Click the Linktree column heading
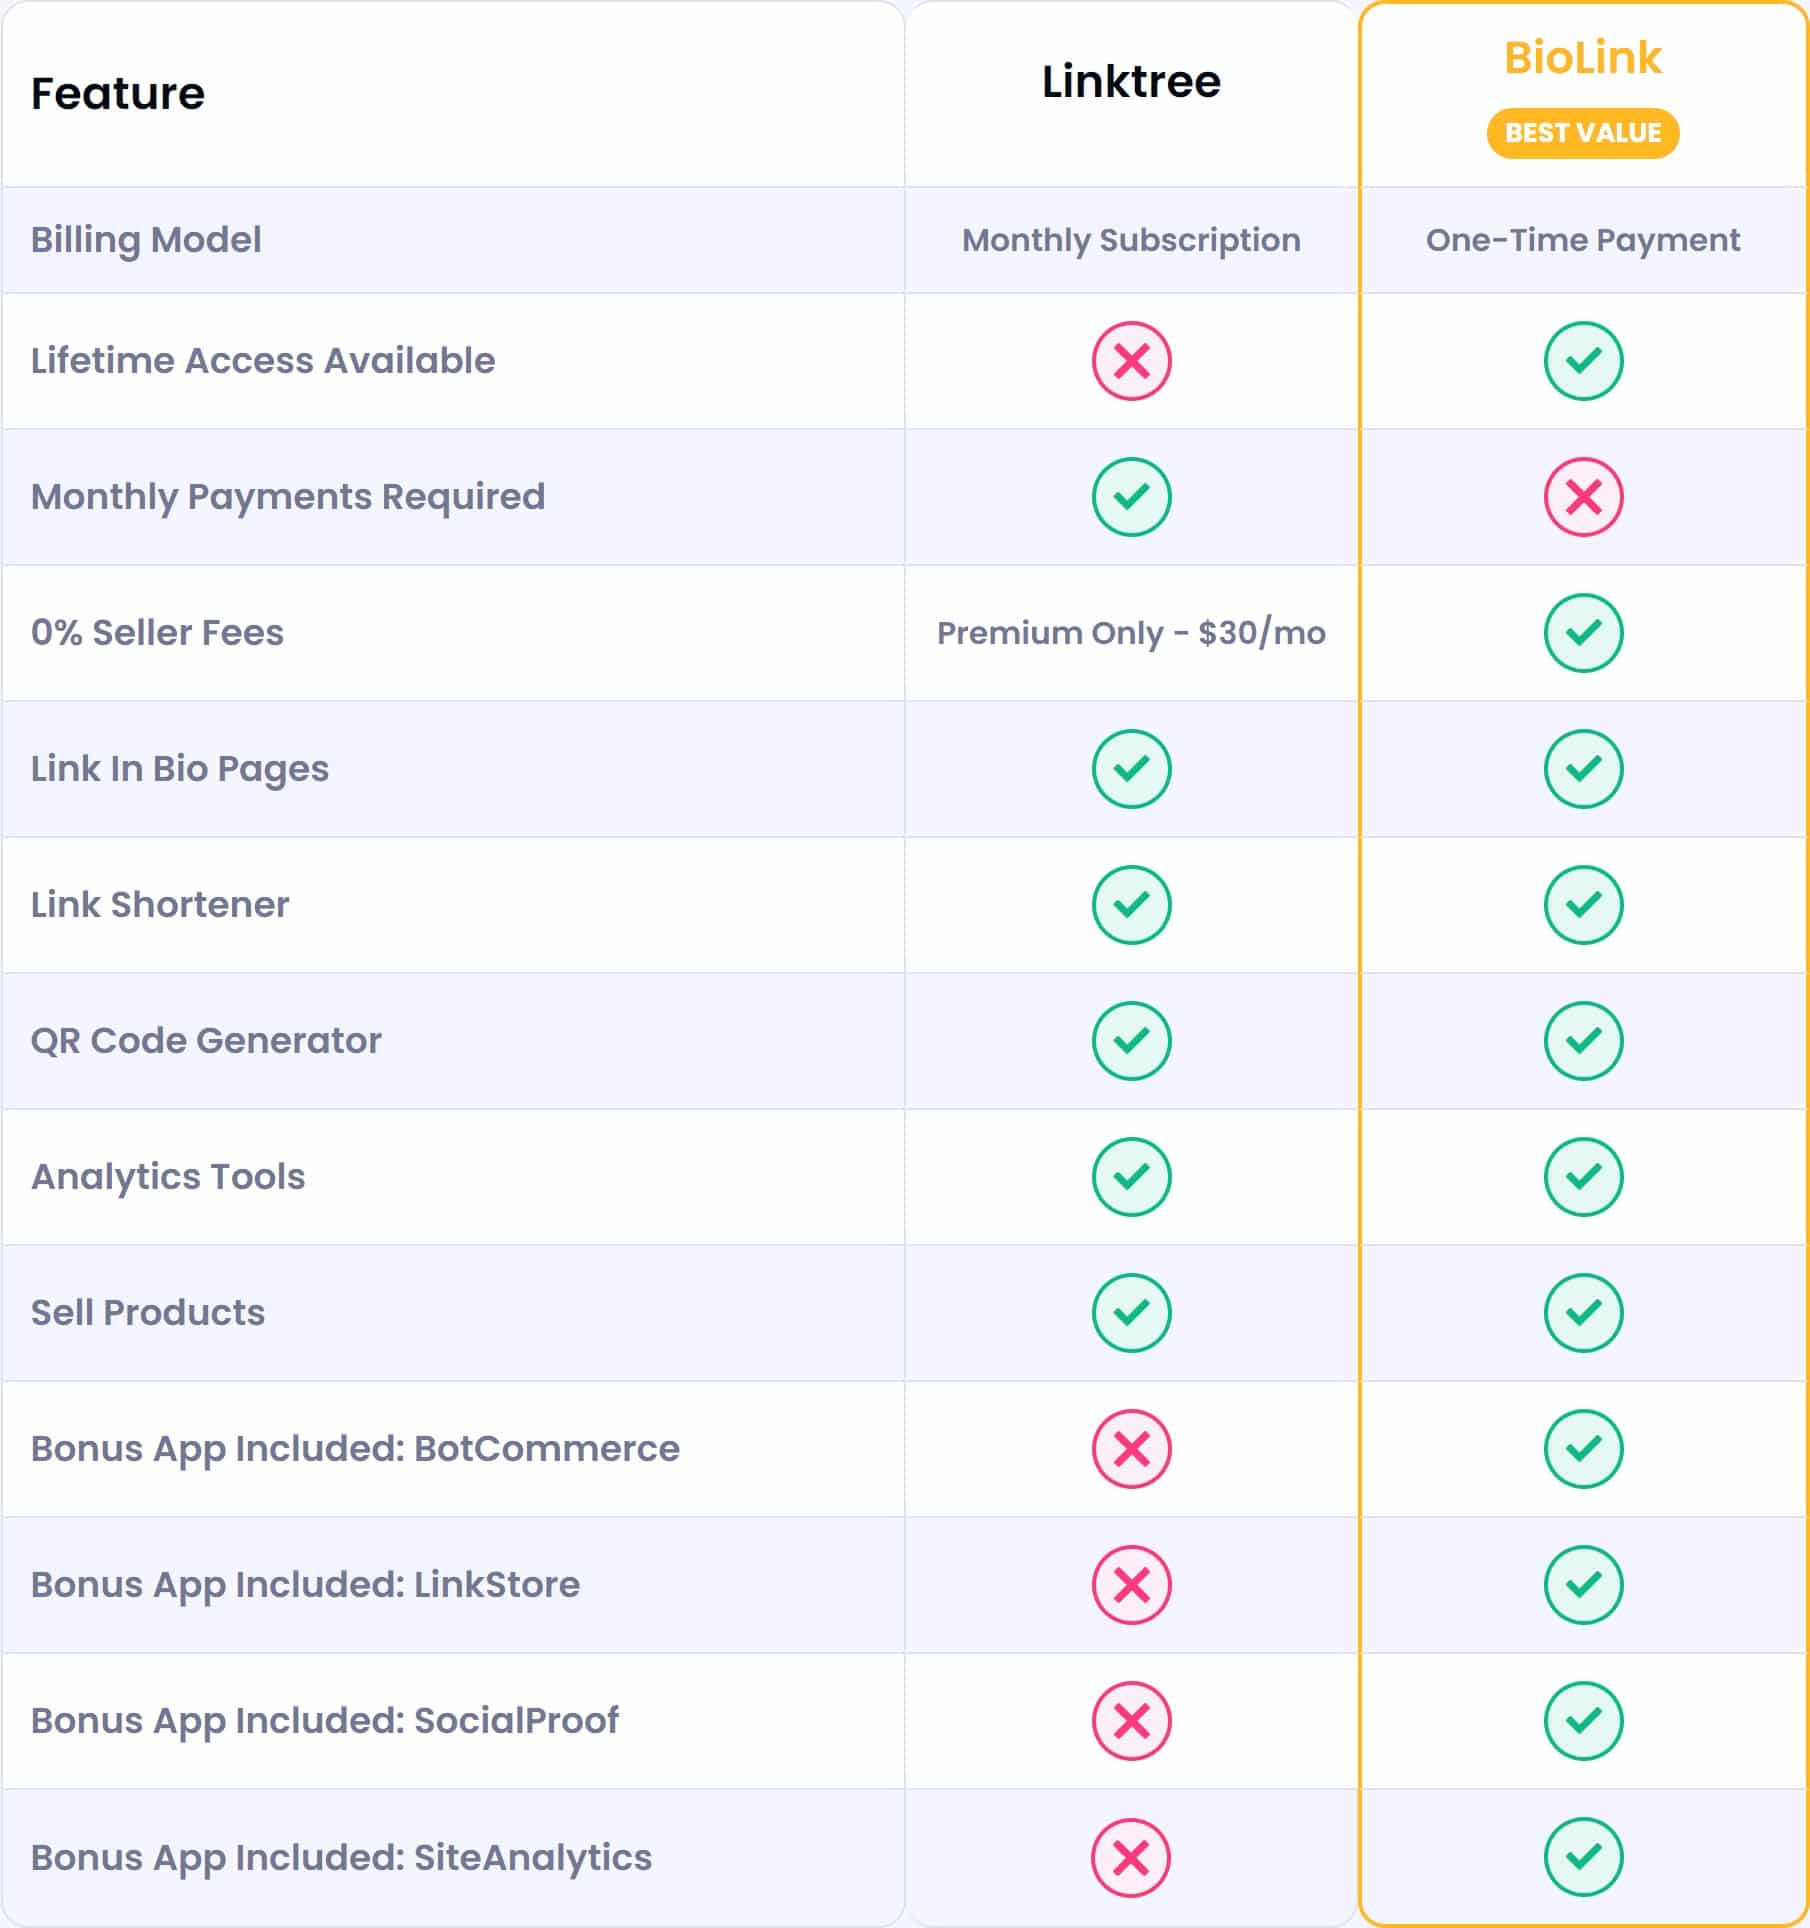This screenshot has height=1928, width=1810. point(1131,82)
